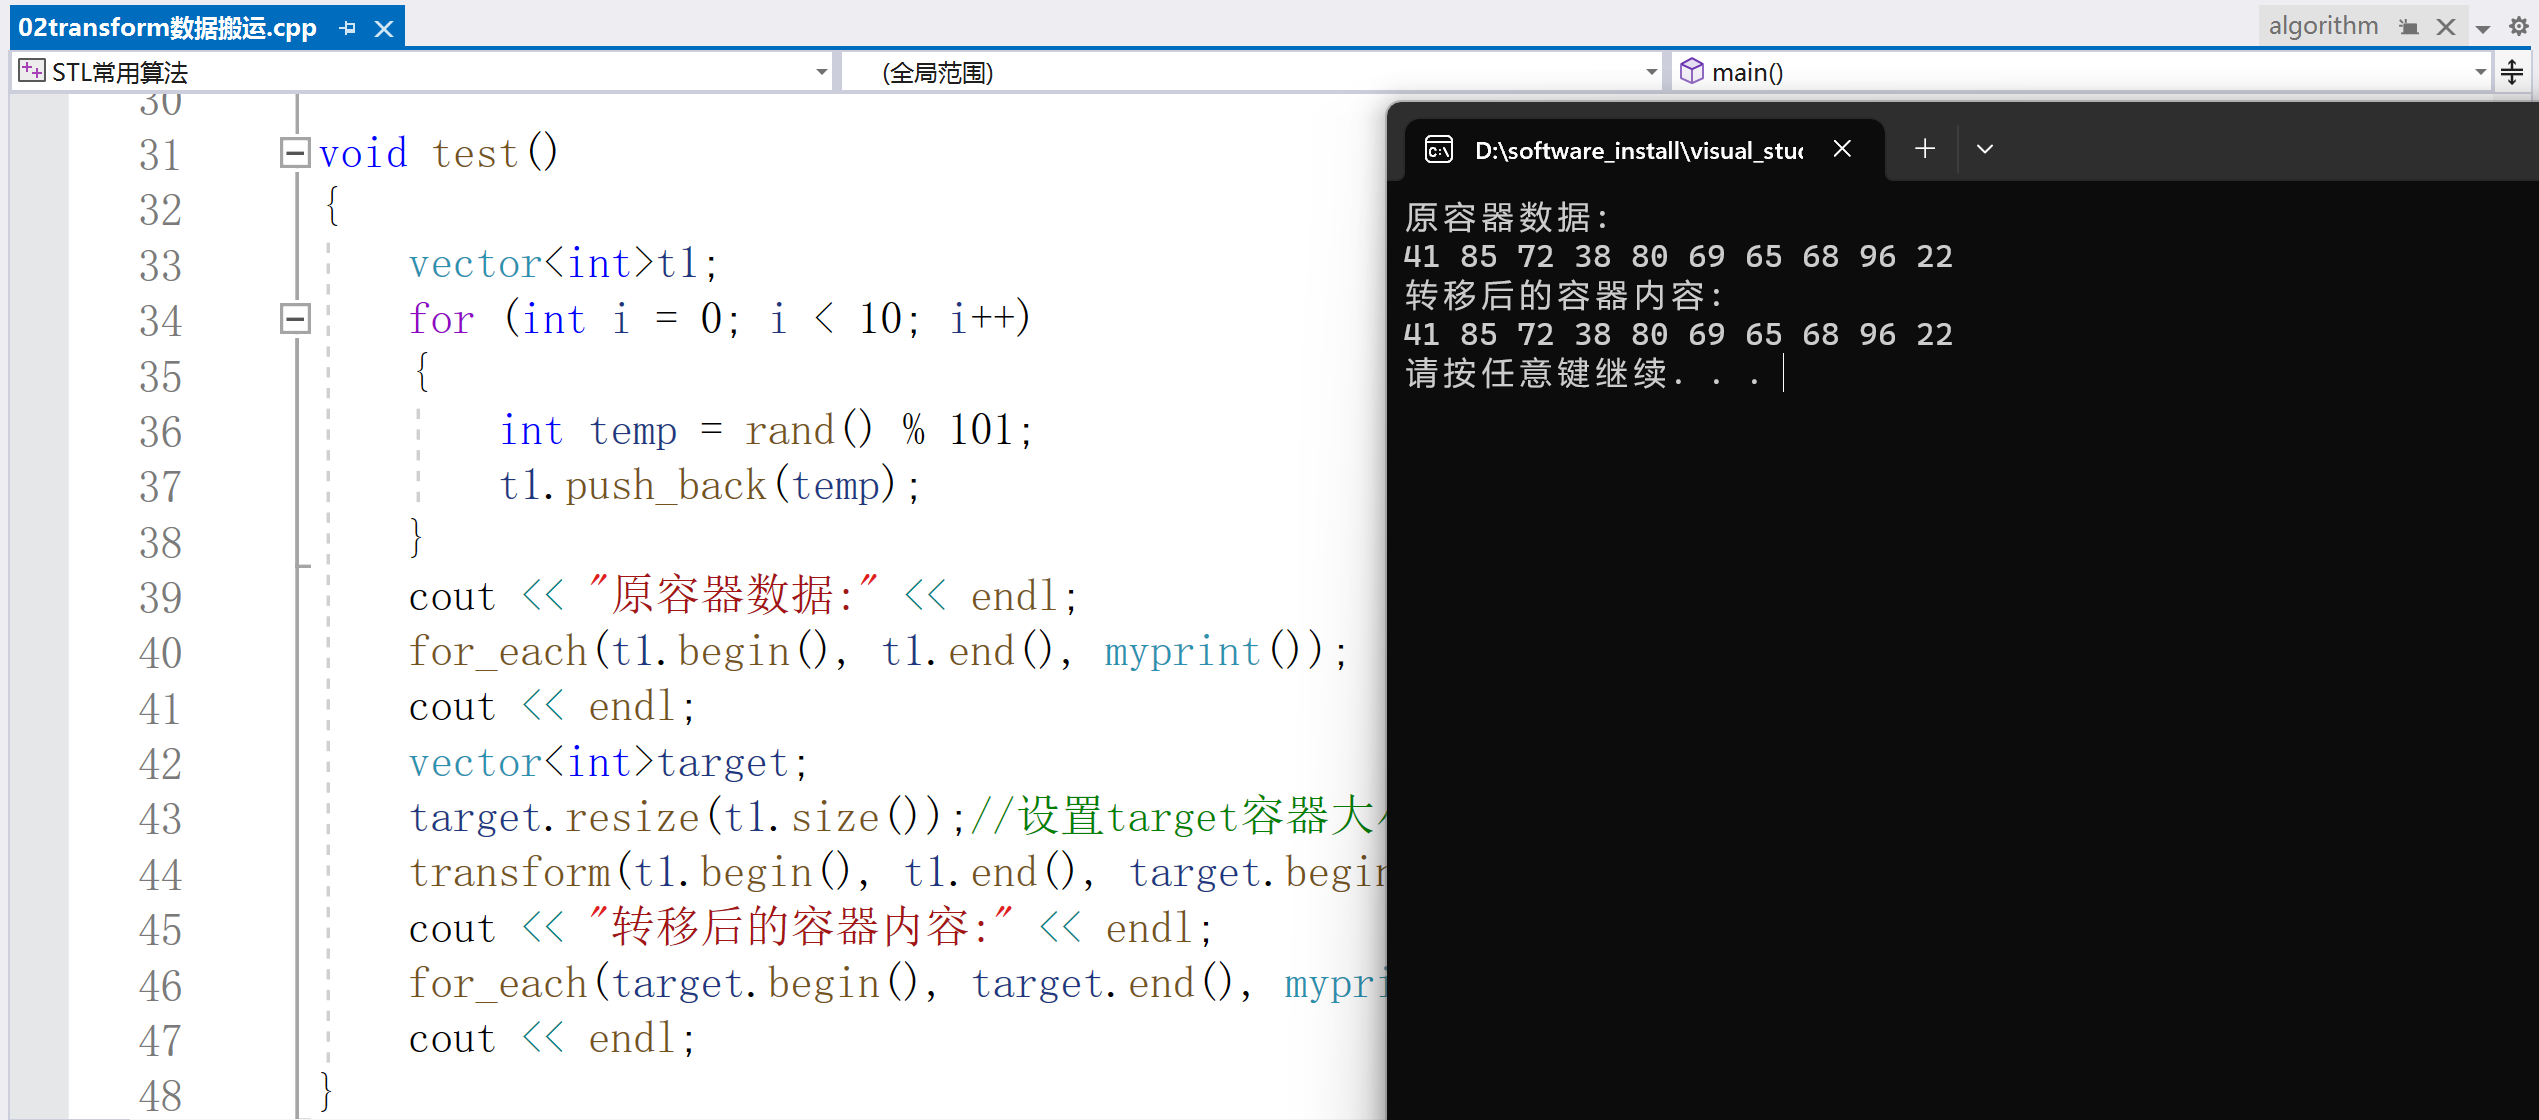Click the algorithm tab's promote icon
The height and width of the screenshot is (1120, 2539).
coord(2409,27)
